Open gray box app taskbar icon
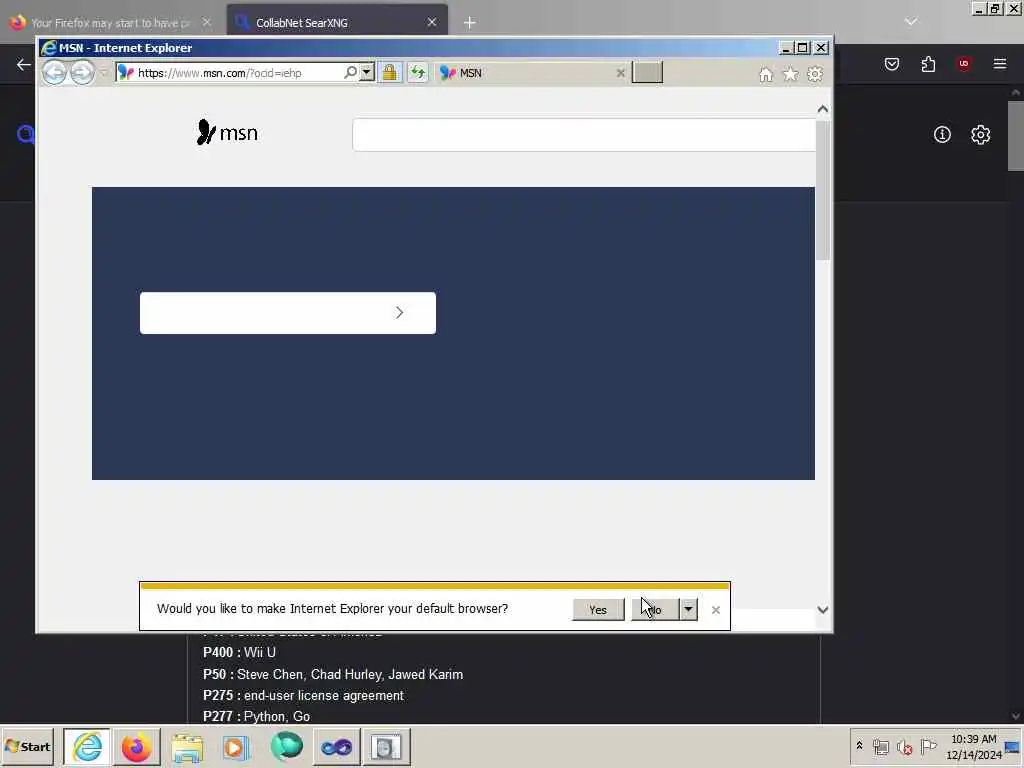The height and width of the screenshot is (768, 1024). 386,746
